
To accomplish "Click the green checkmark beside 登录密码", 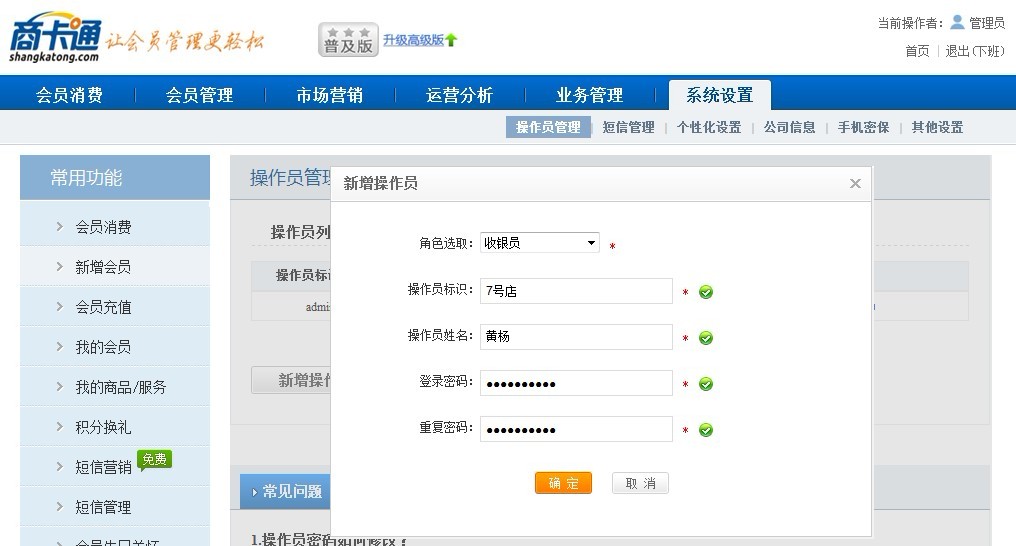I will (706, 384).
